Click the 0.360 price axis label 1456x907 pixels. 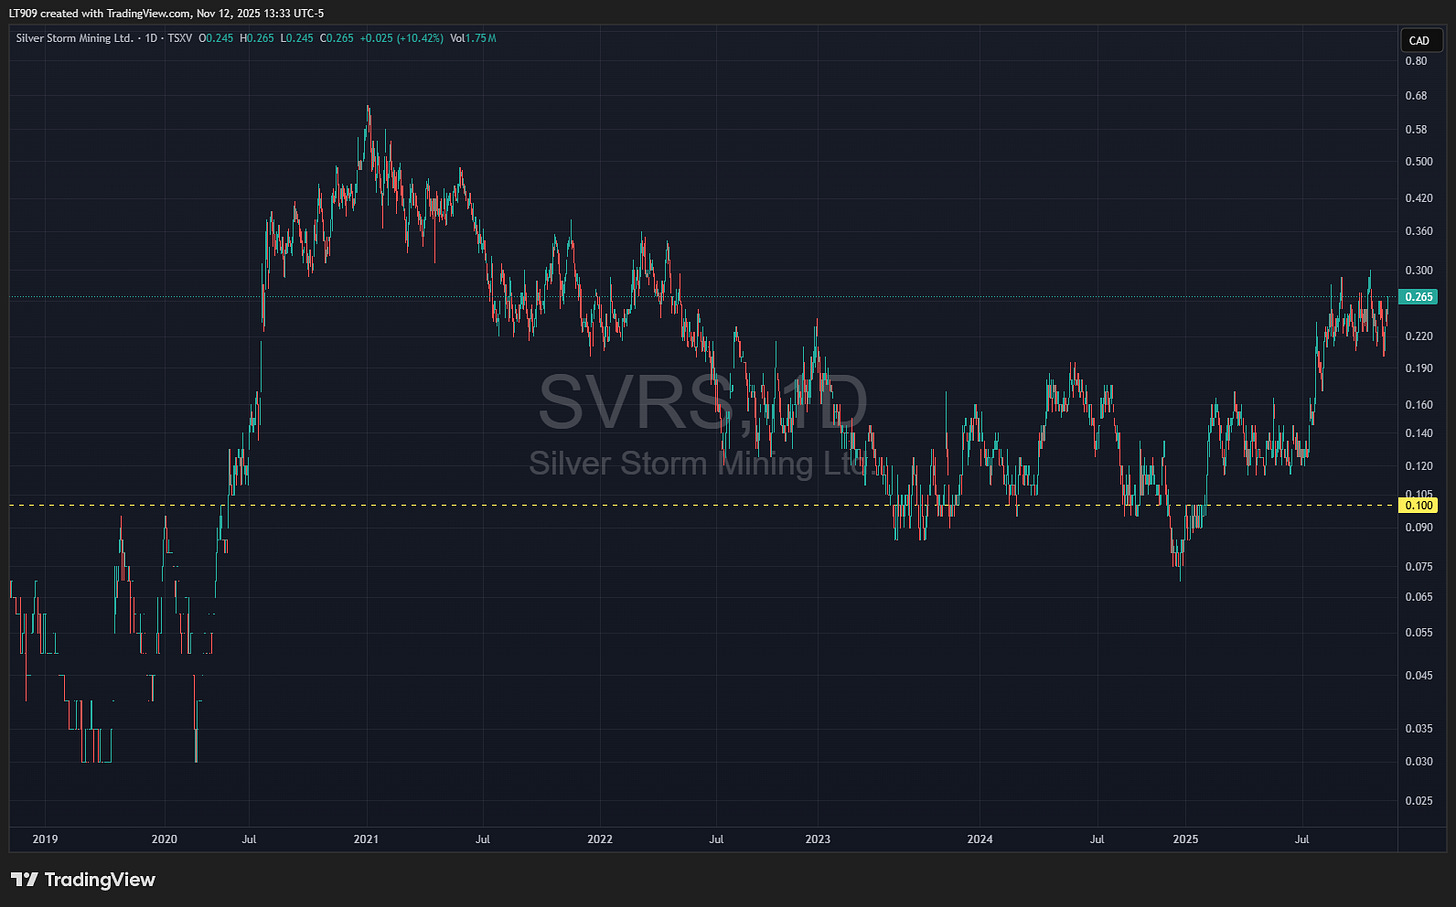1419,231
